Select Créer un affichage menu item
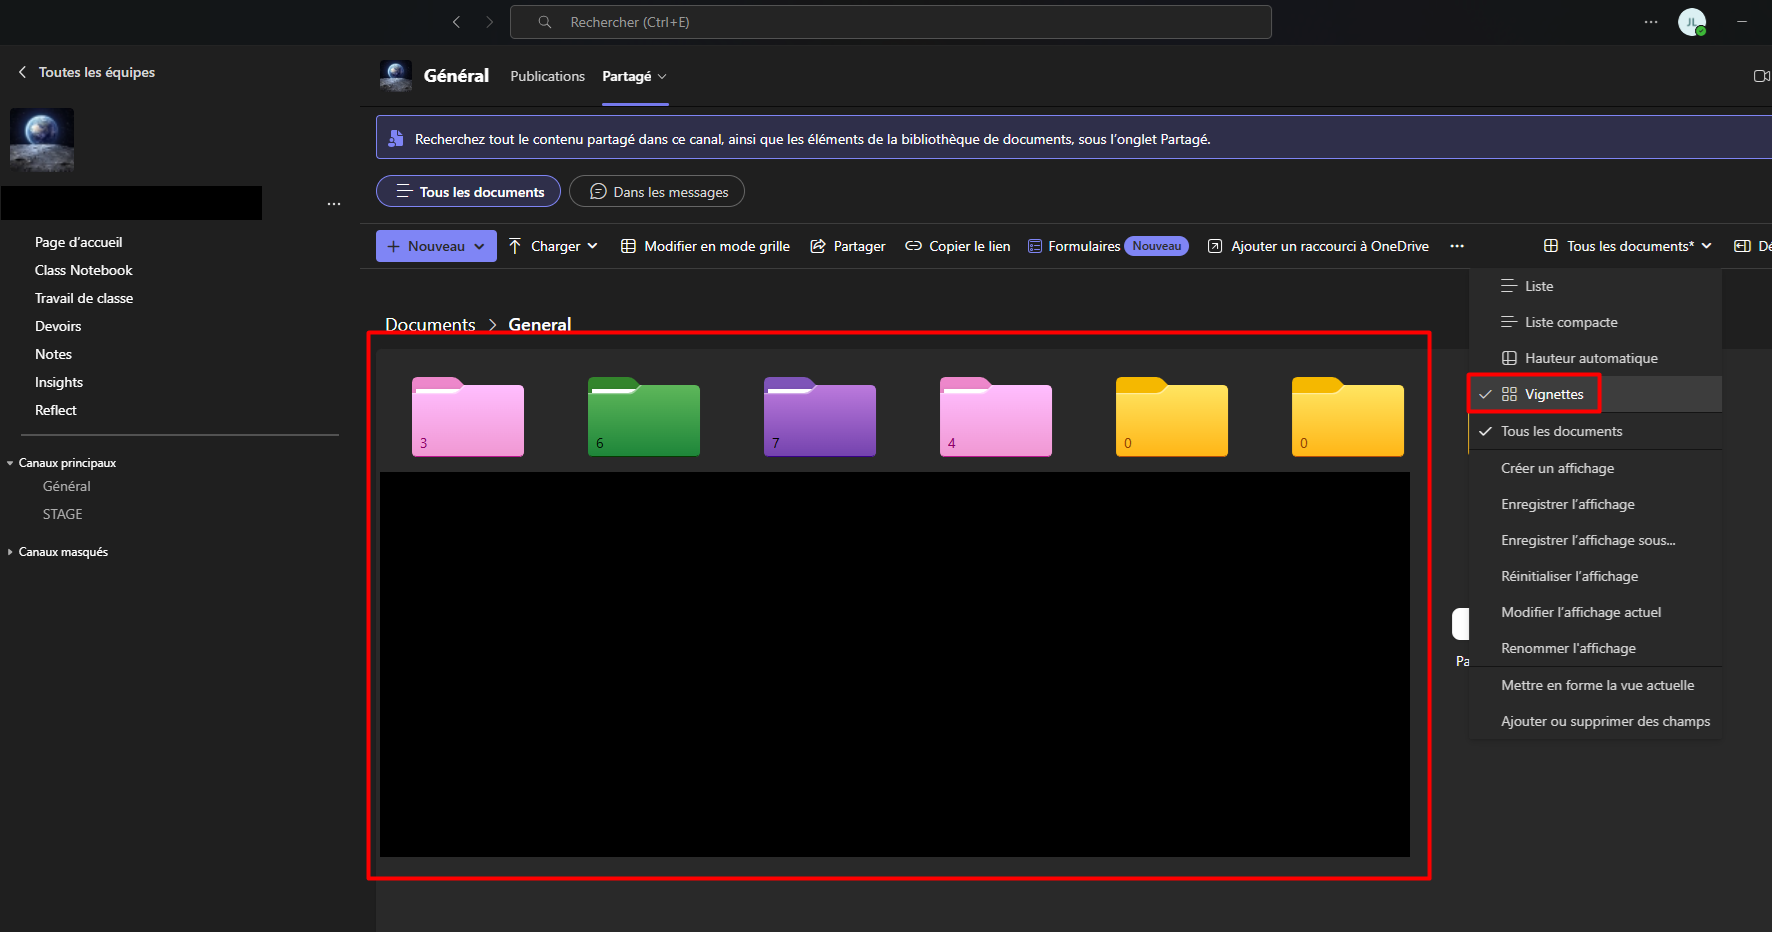The width and height of the screenshot is (1772, 932). click(x=1595, y=468)
